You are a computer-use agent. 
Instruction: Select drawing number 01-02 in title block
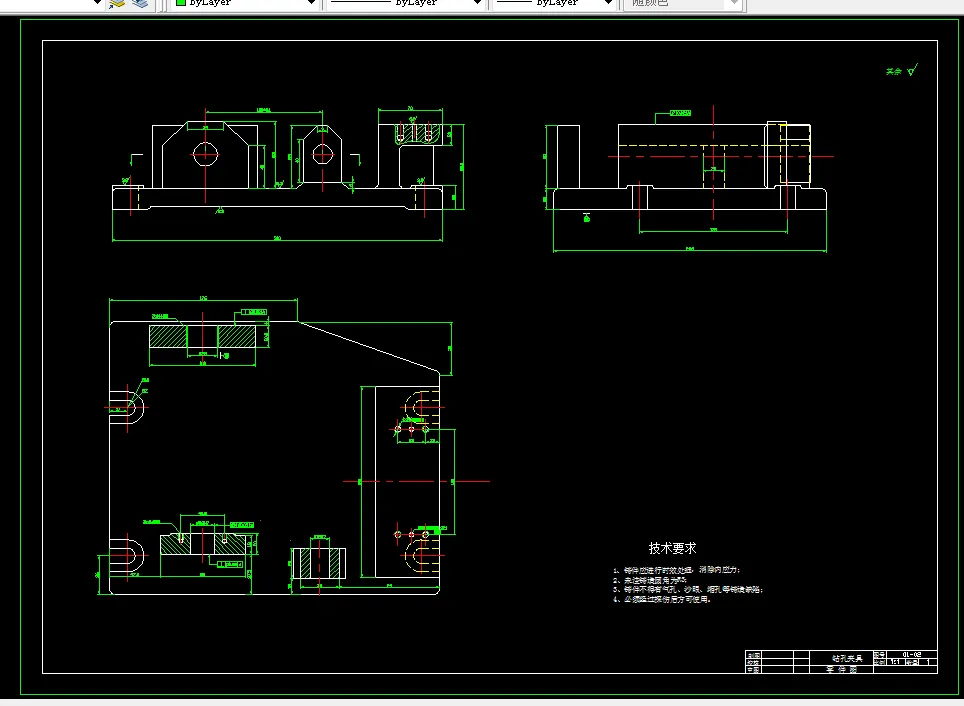click(912, 654)
